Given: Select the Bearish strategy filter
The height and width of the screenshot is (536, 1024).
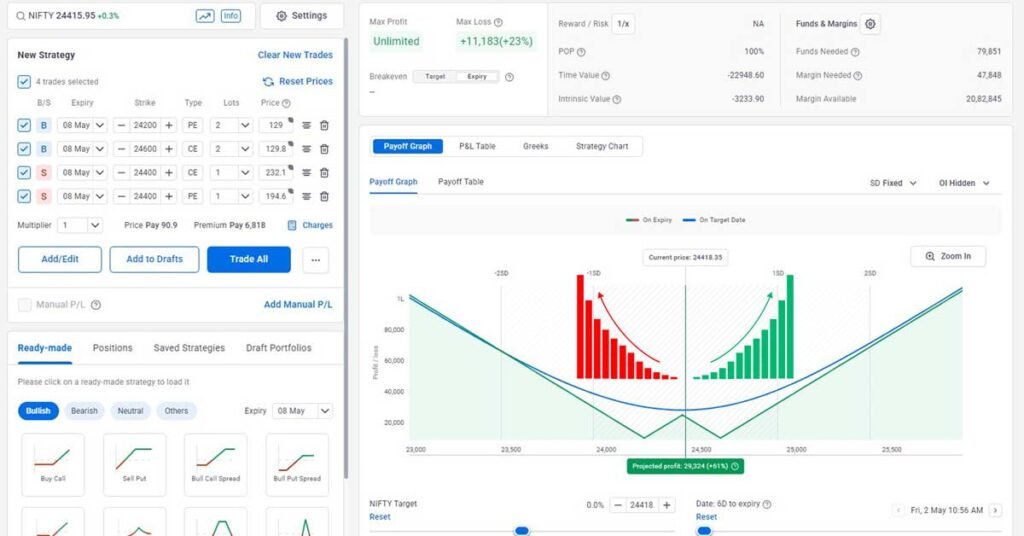Looking at the screenshot, I should point(84,411).
